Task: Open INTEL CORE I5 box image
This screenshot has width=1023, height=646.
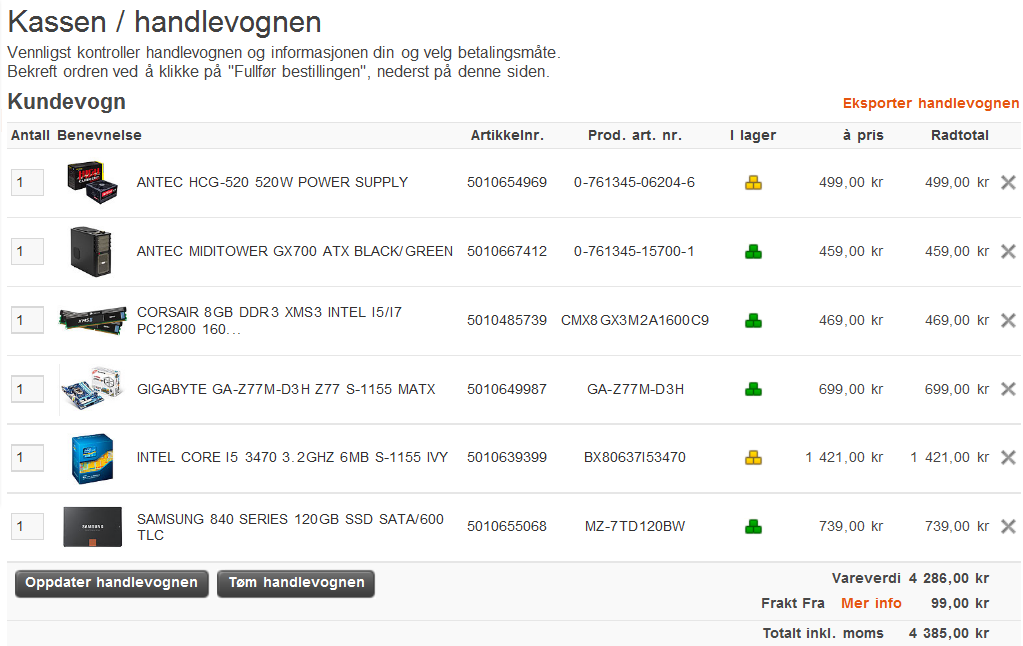Action: click(92, 458)
